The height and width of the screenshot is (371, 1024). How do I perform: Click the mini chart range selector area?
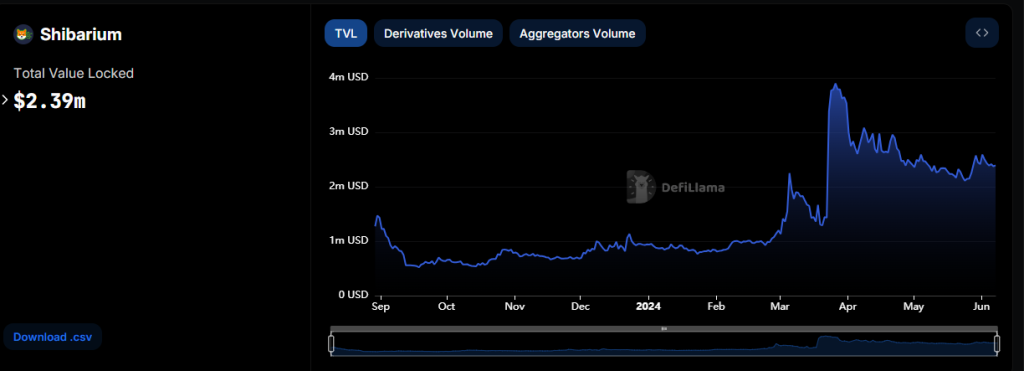pyautogui.click(x=664, y=343)
